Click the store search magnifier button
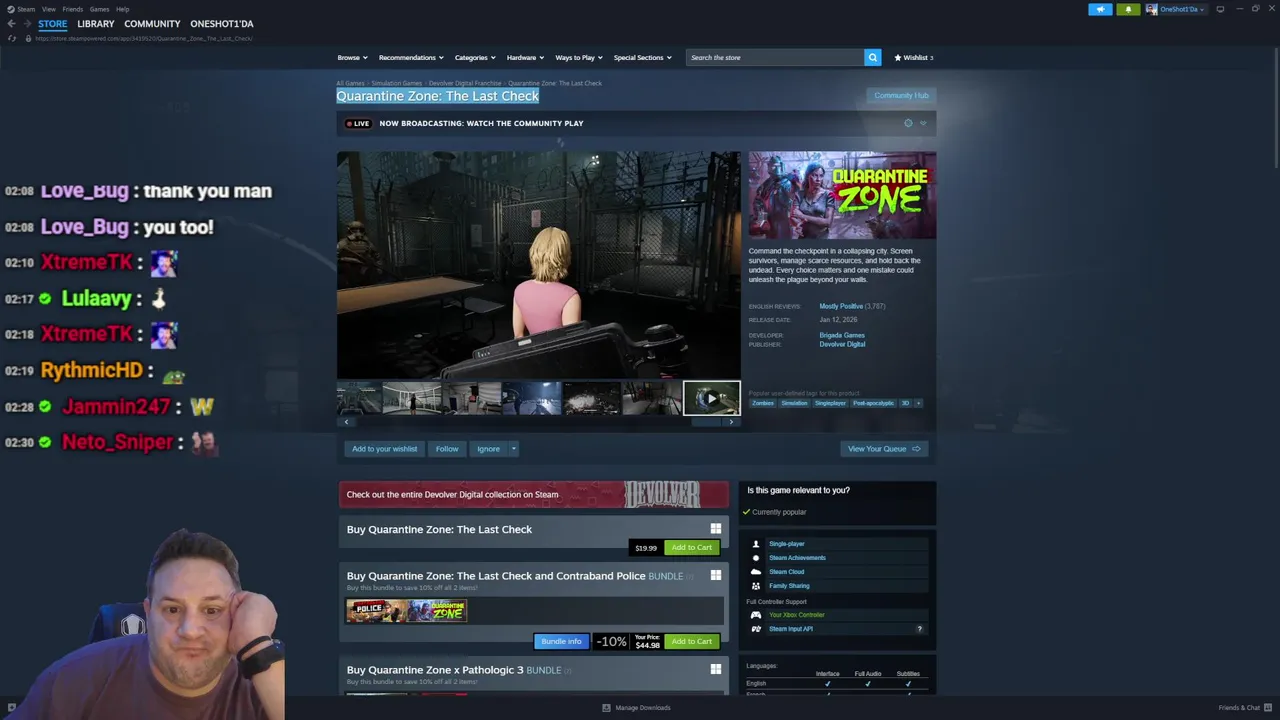Screen dimensions: 1280x720 pos(872,57)
